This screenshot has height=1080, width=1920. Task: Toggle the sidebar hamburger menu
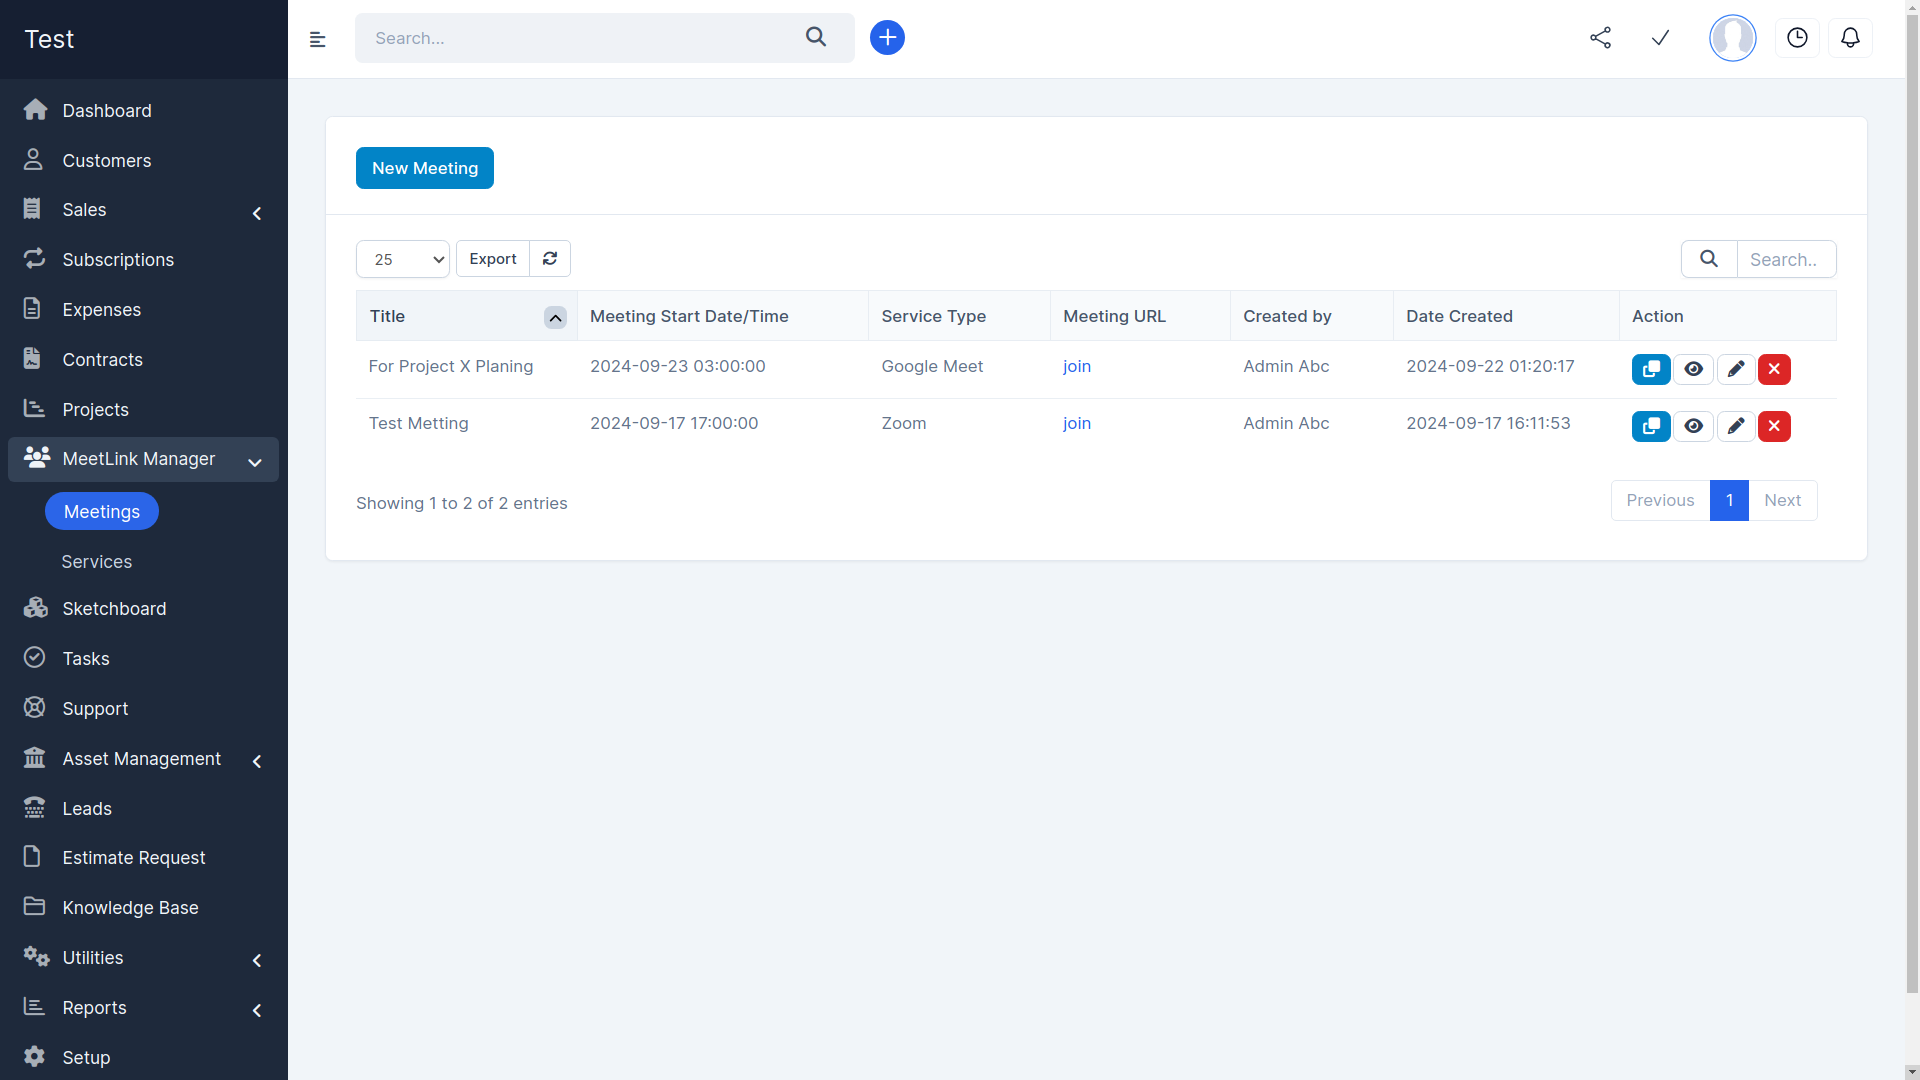tap(318, 40)
